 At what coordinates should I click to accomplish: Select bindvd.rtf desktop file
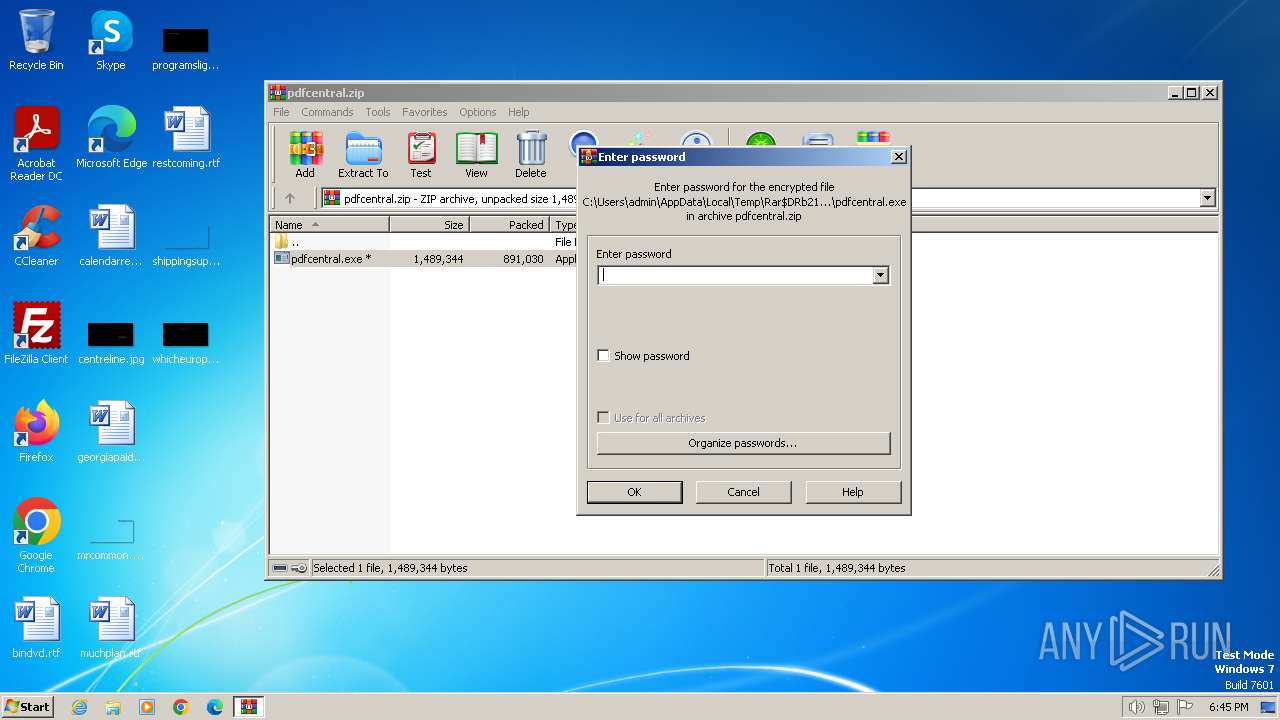coord(36,628)
